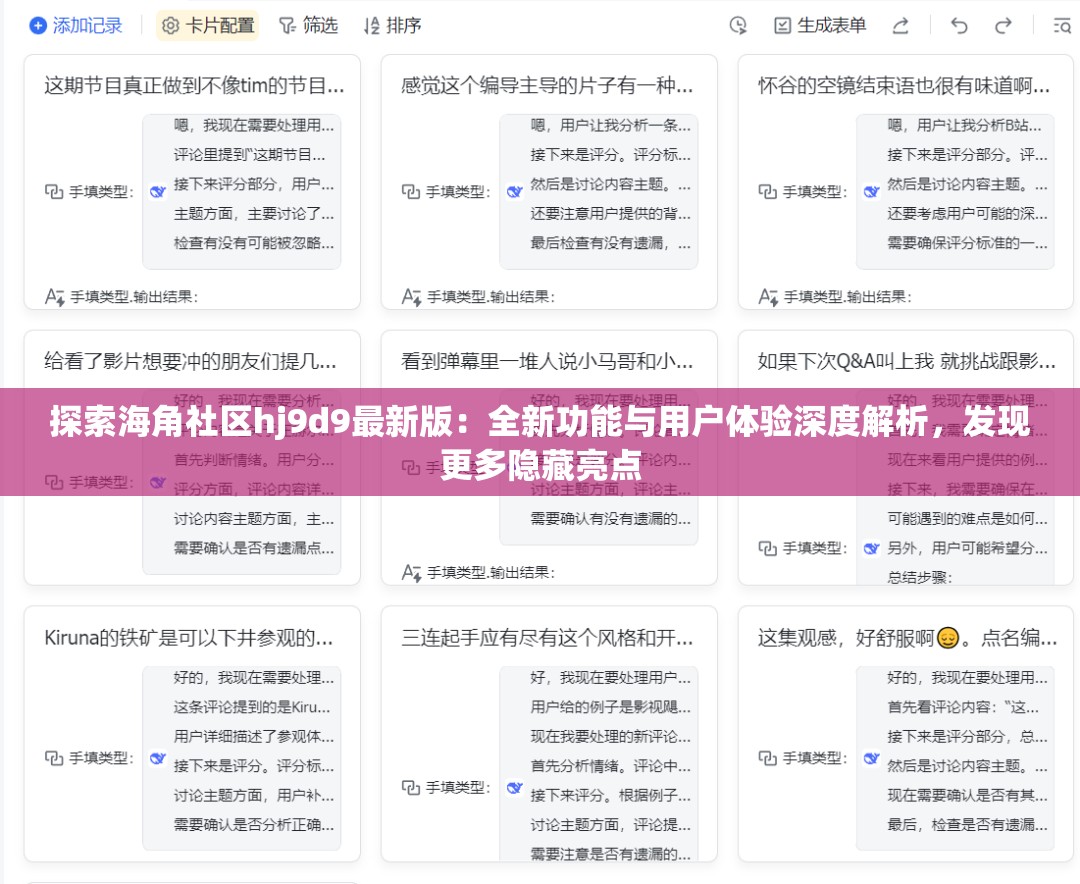Undo the last action
Viewport: 1080px width, 884px height.
pos(958,26)
